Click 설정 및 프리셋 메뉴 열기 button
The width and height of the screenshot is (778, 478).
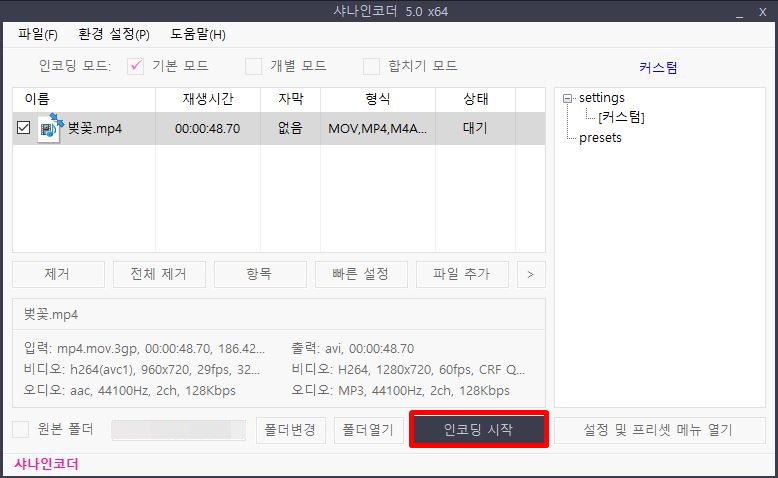(x=659, y=430)
